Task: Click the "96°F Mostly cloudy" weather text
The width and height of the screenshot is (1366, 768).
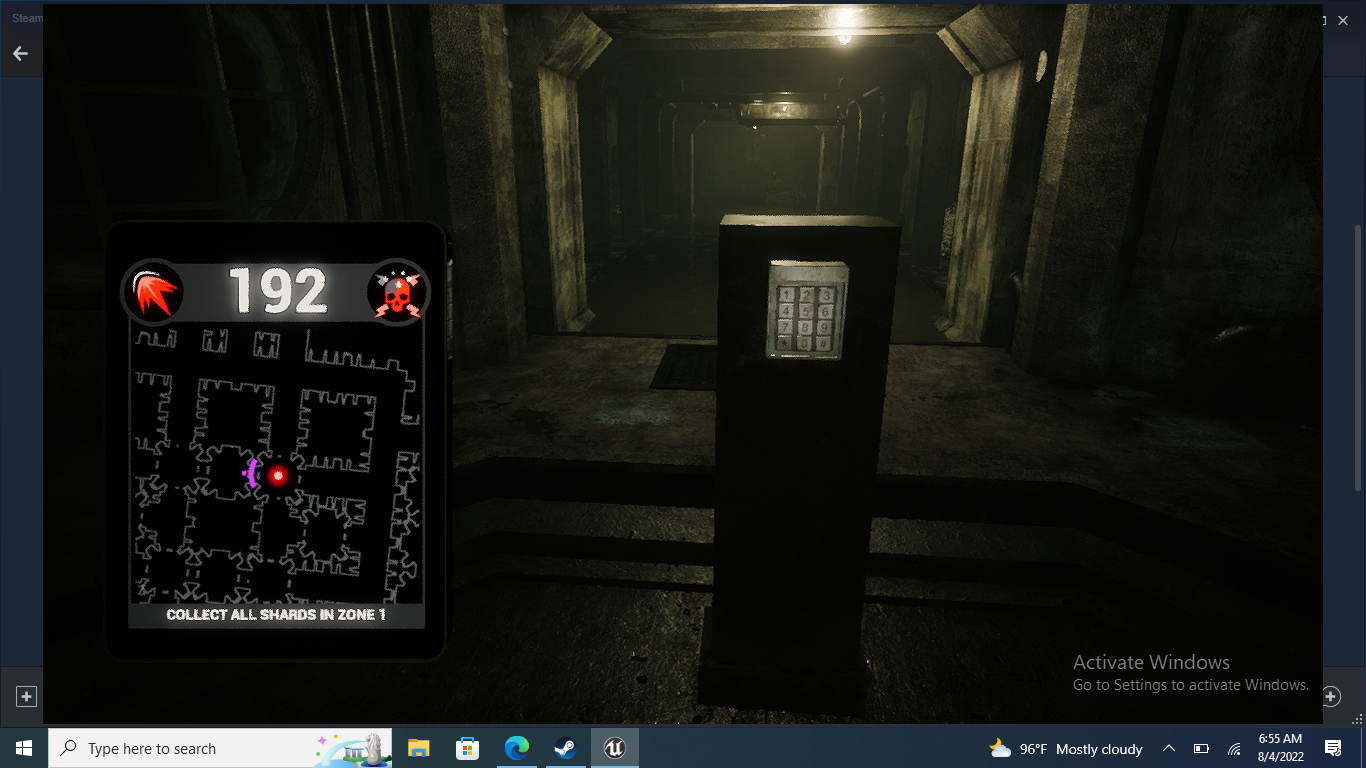Action: point(1081,749)
